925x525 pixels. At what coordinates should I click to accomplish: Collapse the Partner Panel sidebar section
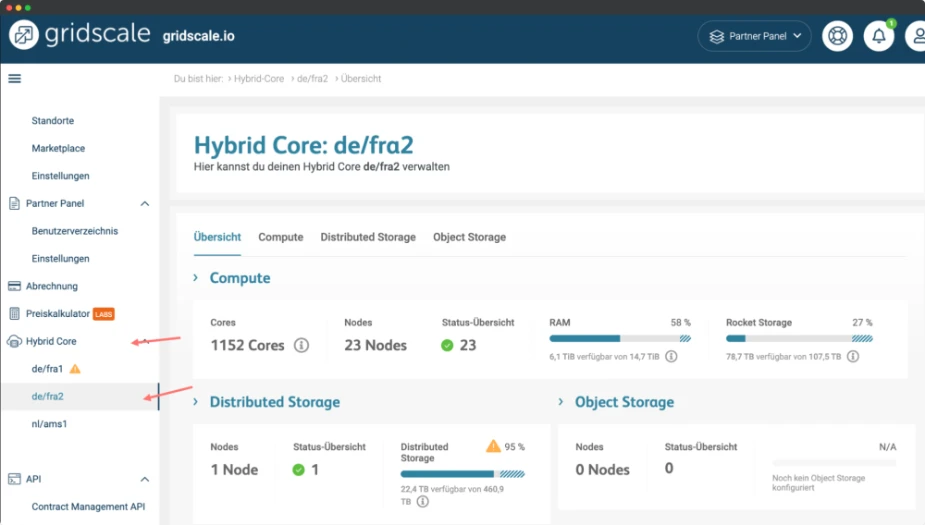(145, 204)
